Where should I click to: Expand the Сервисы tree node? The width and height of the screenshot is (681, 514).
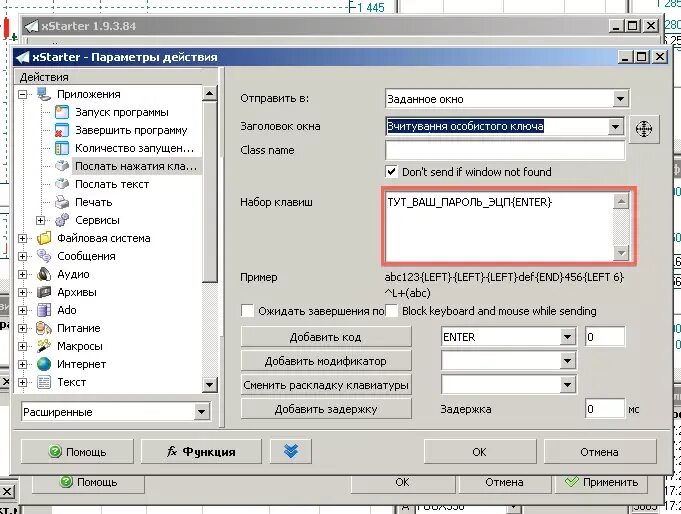tap(40, 220)
